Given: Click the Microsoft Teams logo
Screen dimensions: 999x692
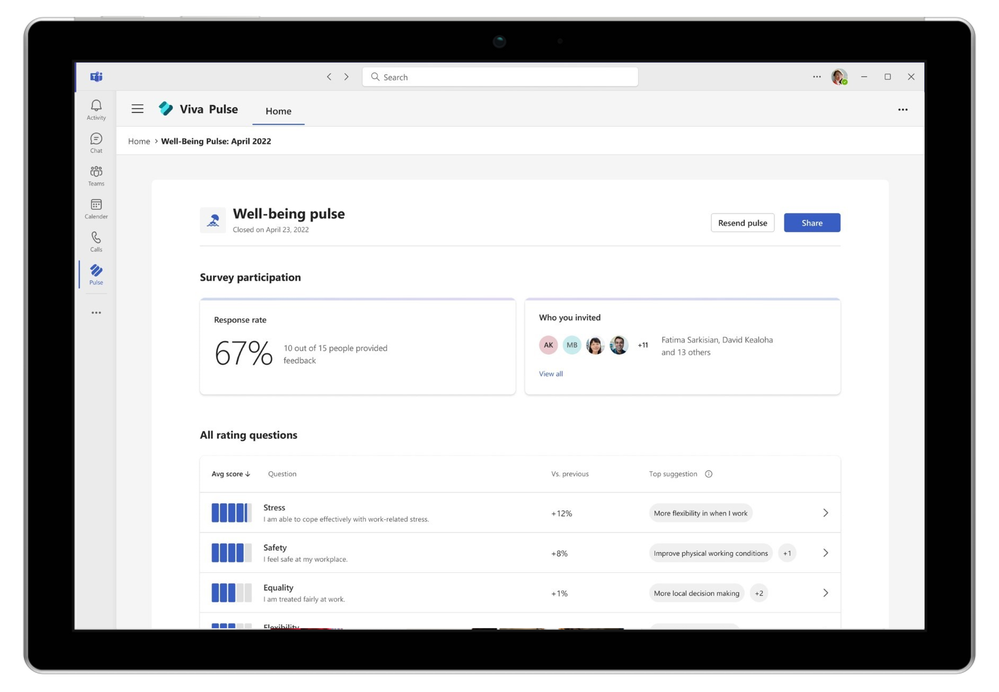Looking at the screenshot, I should [96, 77].
